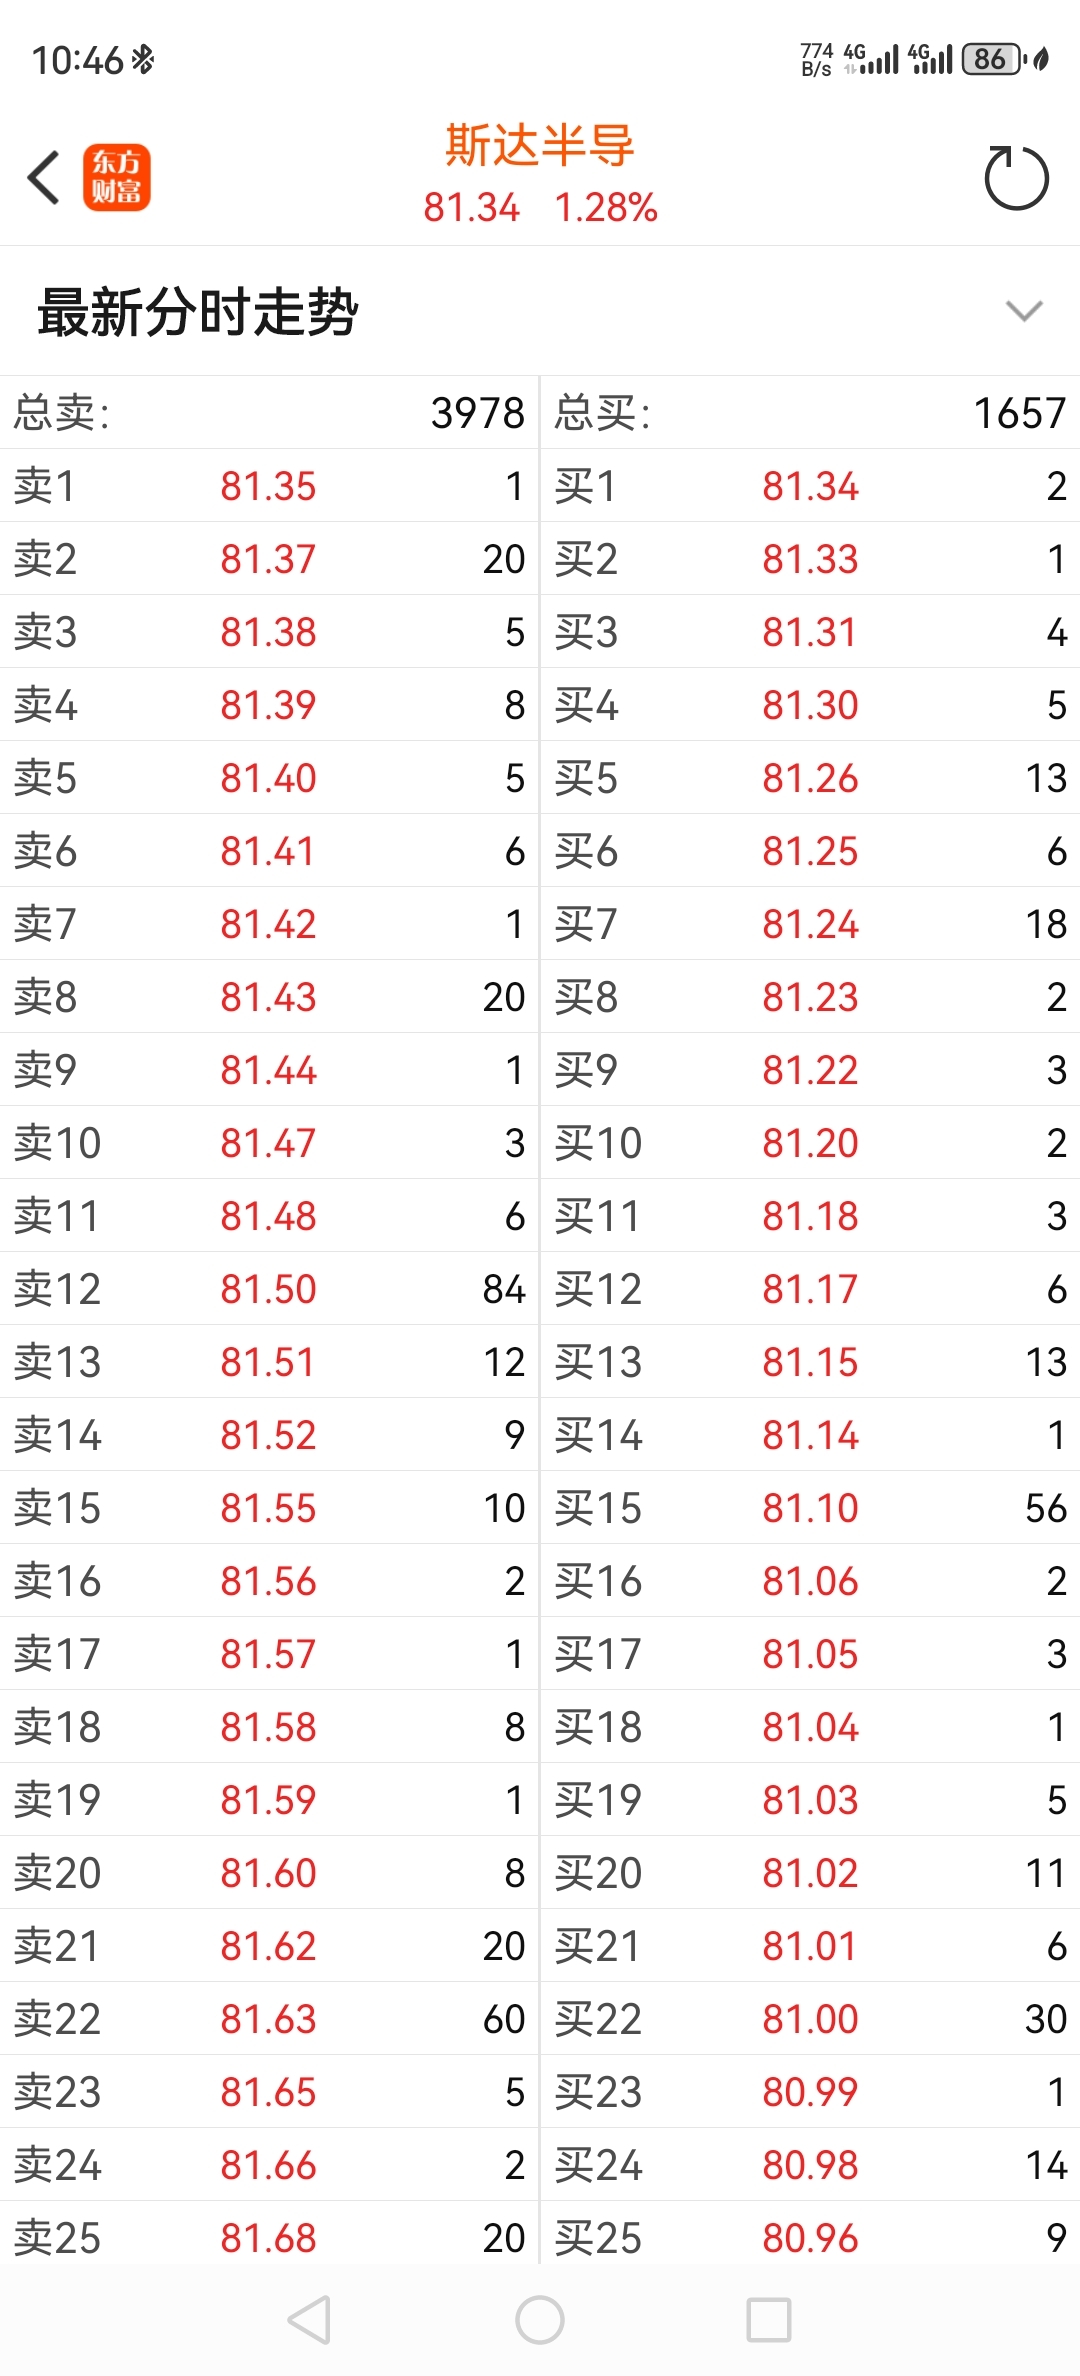Open the 东方财富 app logo

point(117,177)
